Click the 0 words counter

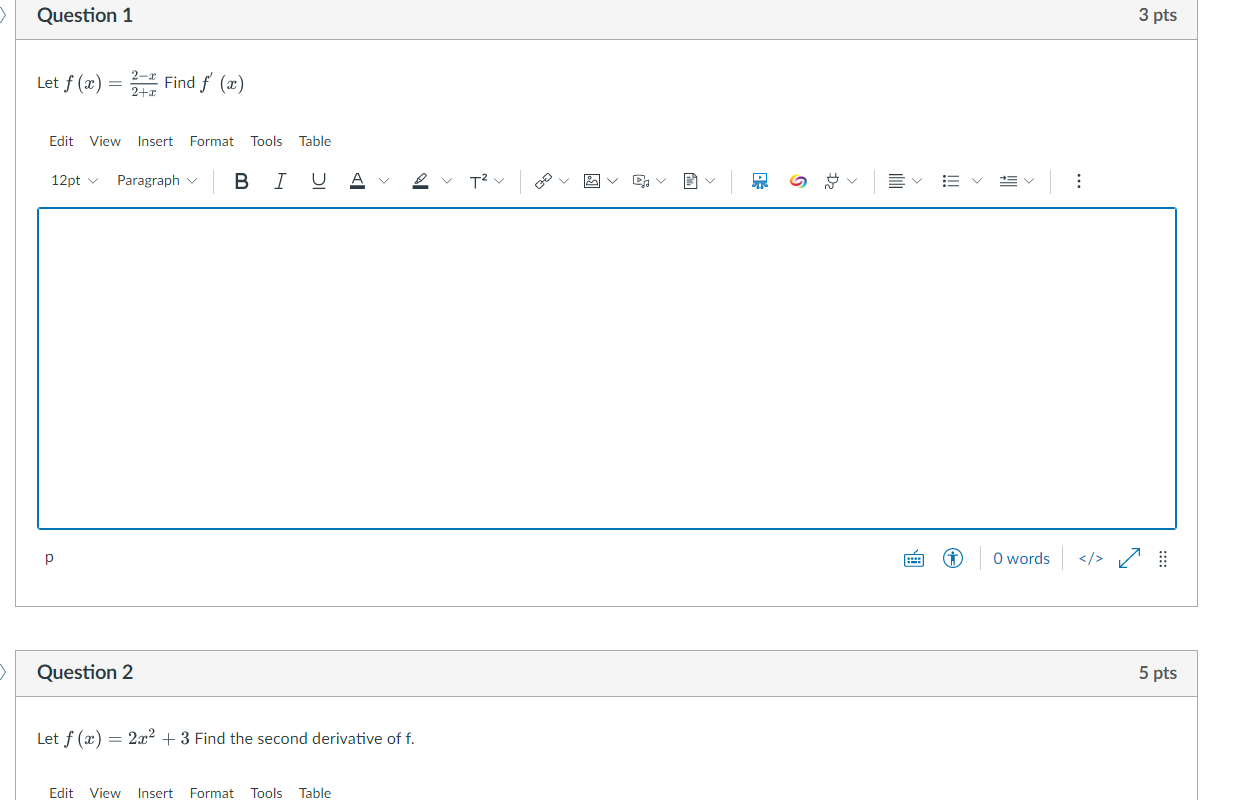click(1021, 558)
